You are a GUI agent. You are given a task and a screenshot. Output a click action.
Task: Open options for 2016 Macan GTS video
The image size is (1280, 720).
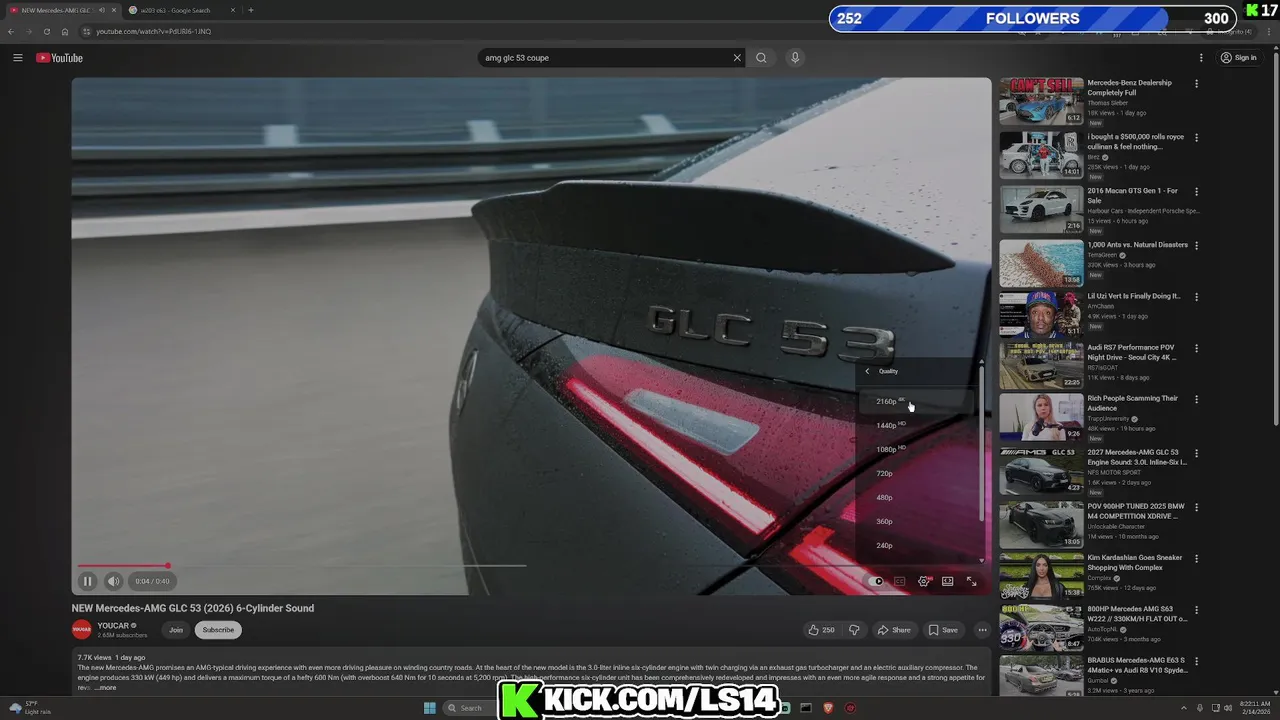coord(1196,193)
